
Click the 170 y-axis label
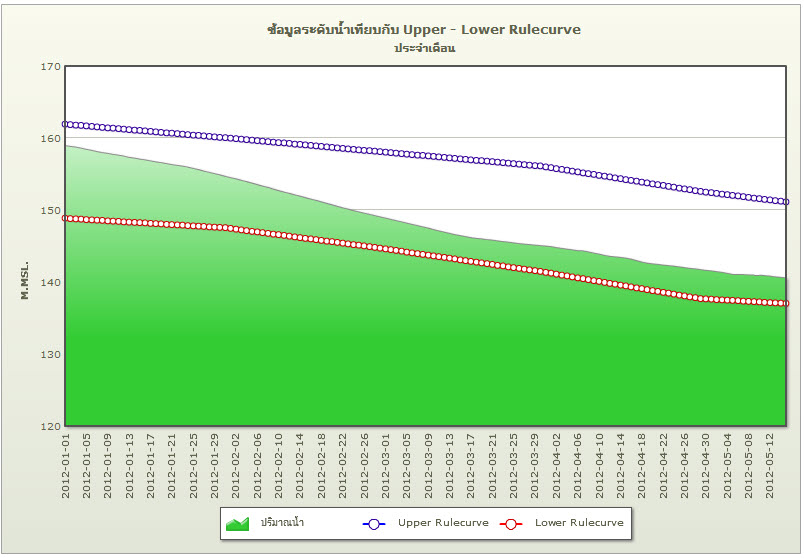tap(51, 67)
